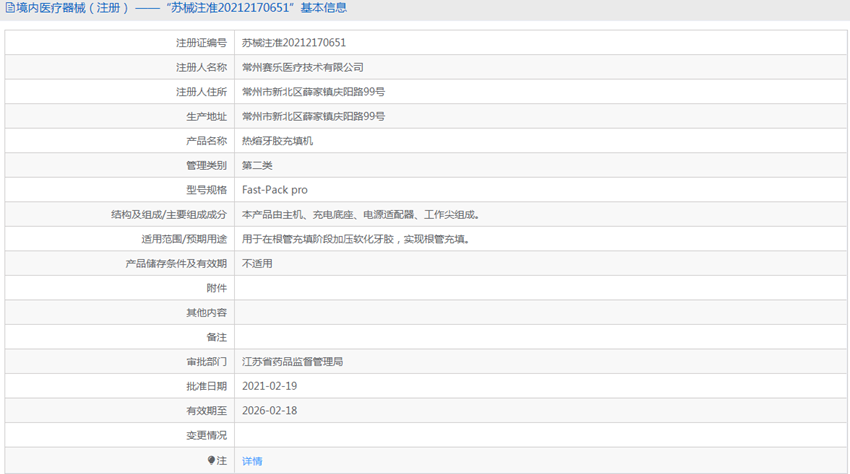Select the registration number 苏械注准20212170651
850x474 pixels.
pos(294,43)
